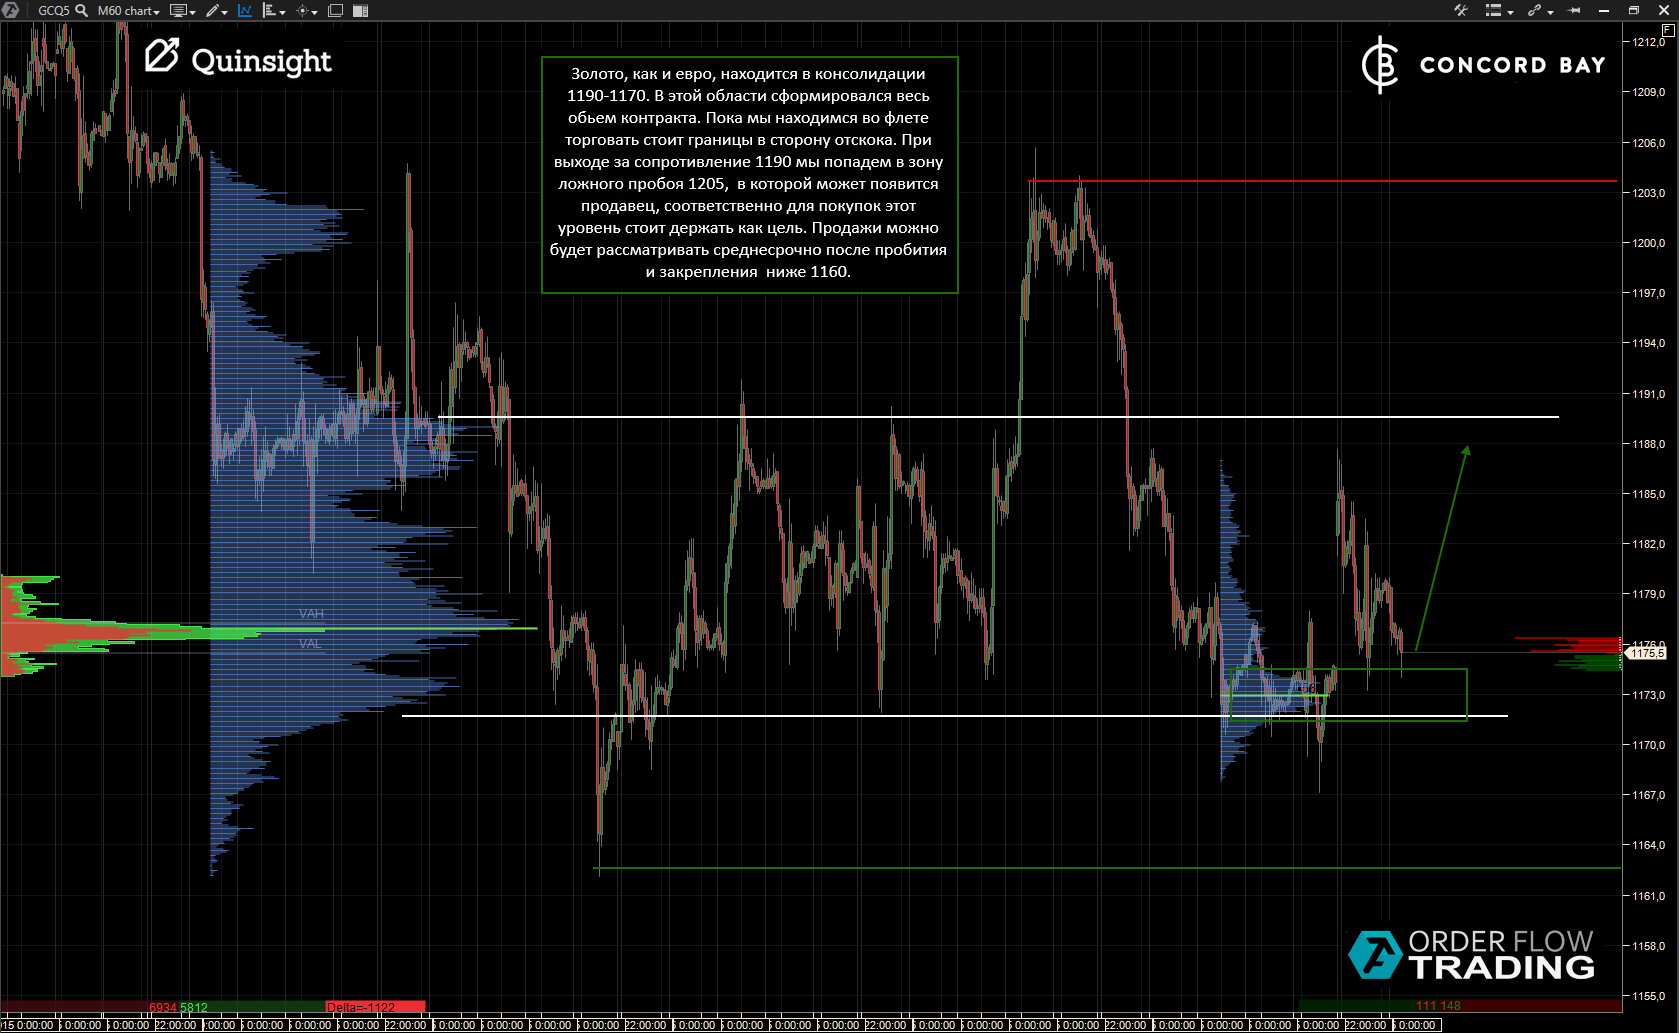
Task: Minimize the chart window
Action: tap(1604, 10)
